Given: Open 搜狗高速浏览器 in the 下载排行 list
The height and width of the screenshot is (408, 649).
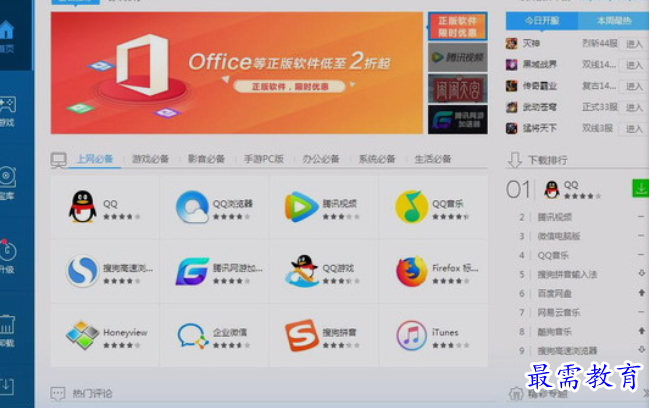Looking at the screenshot, I should (x=567, y=351).
